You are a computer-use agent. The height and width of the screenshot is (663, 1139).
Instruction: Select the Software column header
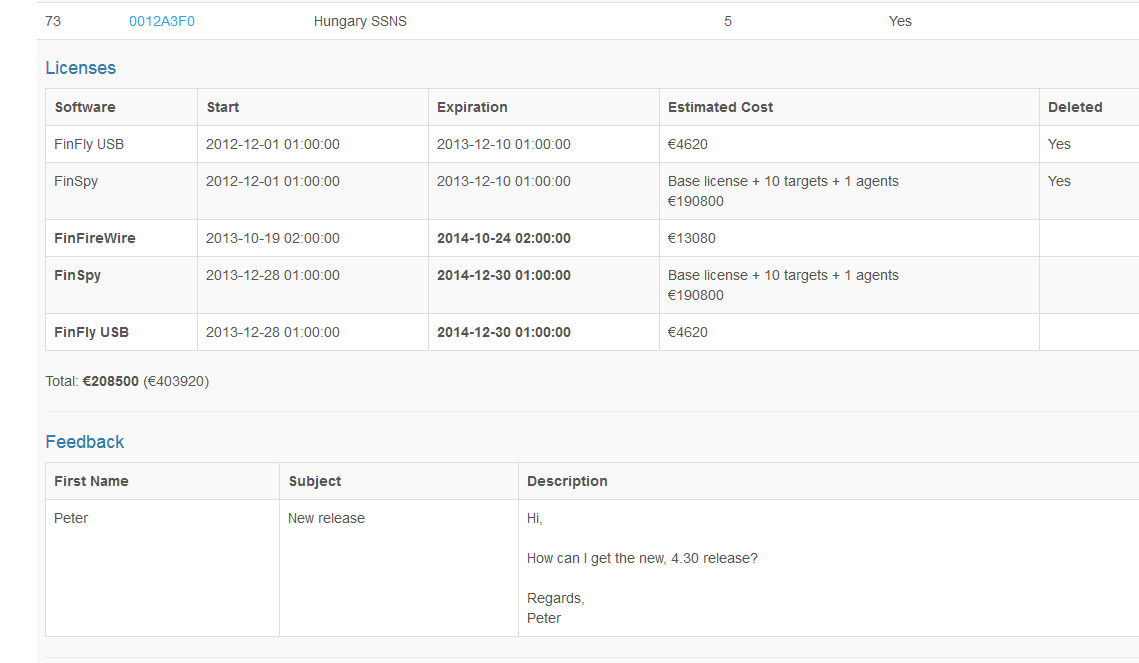click(x=85, y=107)
